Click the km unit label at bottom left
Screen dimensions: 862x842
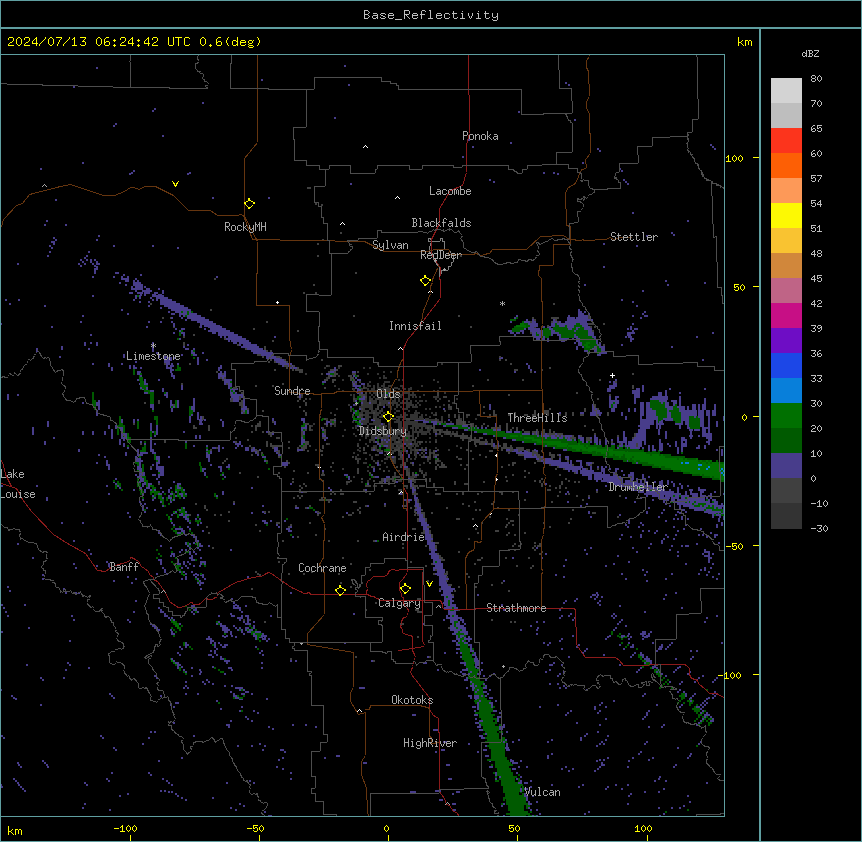14,831
